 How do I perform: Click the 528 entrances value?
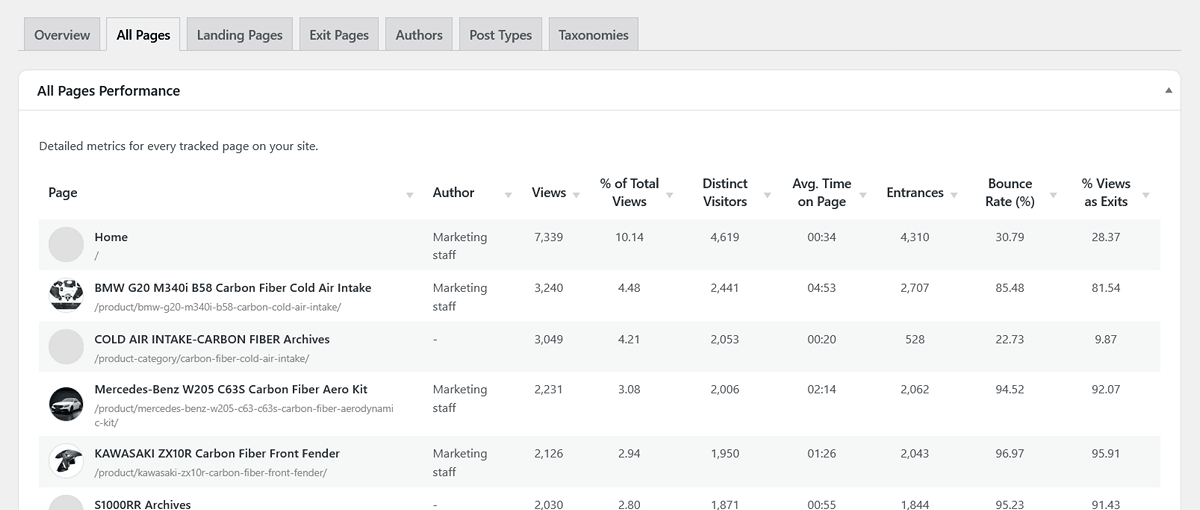(915, 339)
